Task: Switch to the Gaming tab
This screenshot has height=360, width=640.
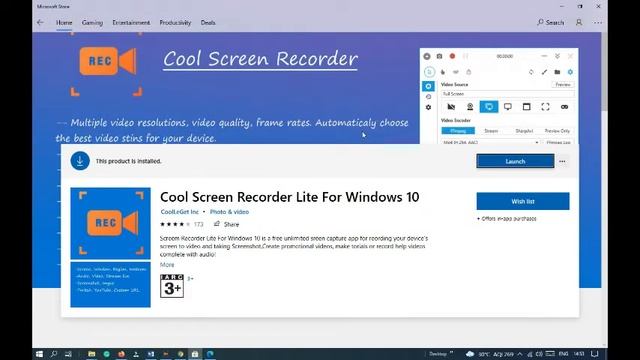Action: (92, 22)
